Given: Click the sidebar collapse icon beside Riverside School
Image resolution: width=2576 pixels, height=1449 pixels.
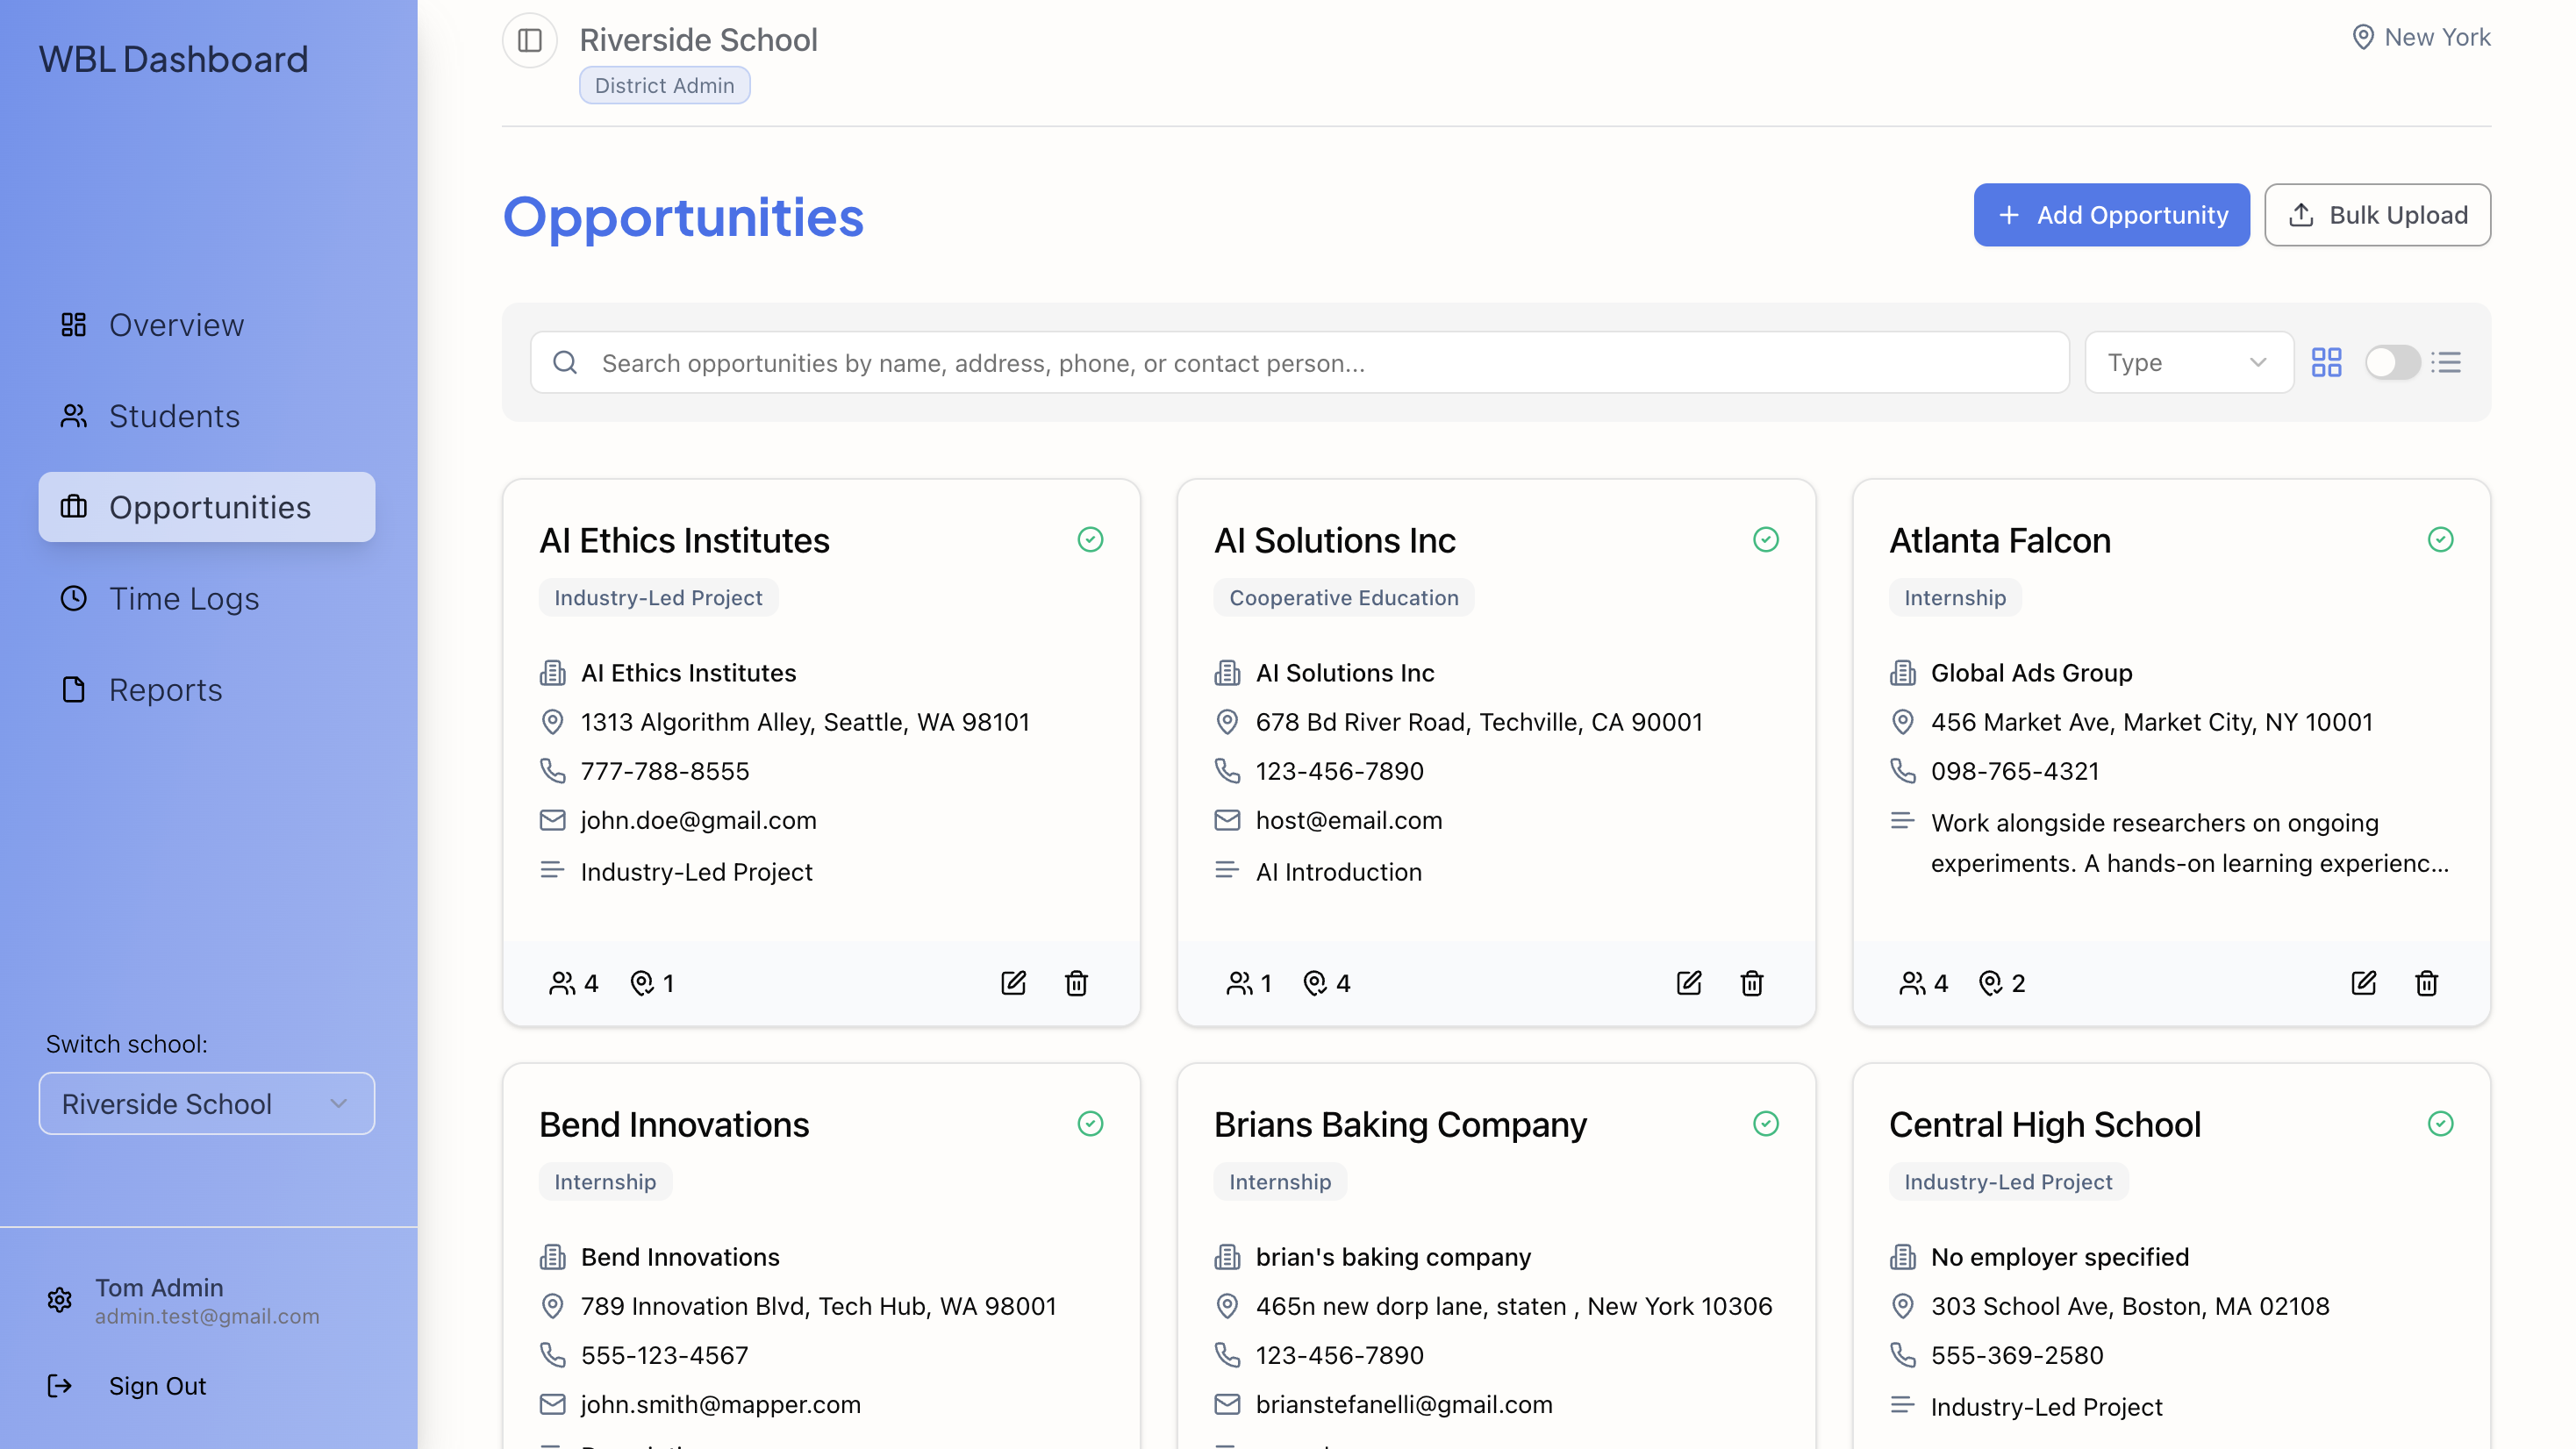Looking at the screenshot, I should click(529, 39).
